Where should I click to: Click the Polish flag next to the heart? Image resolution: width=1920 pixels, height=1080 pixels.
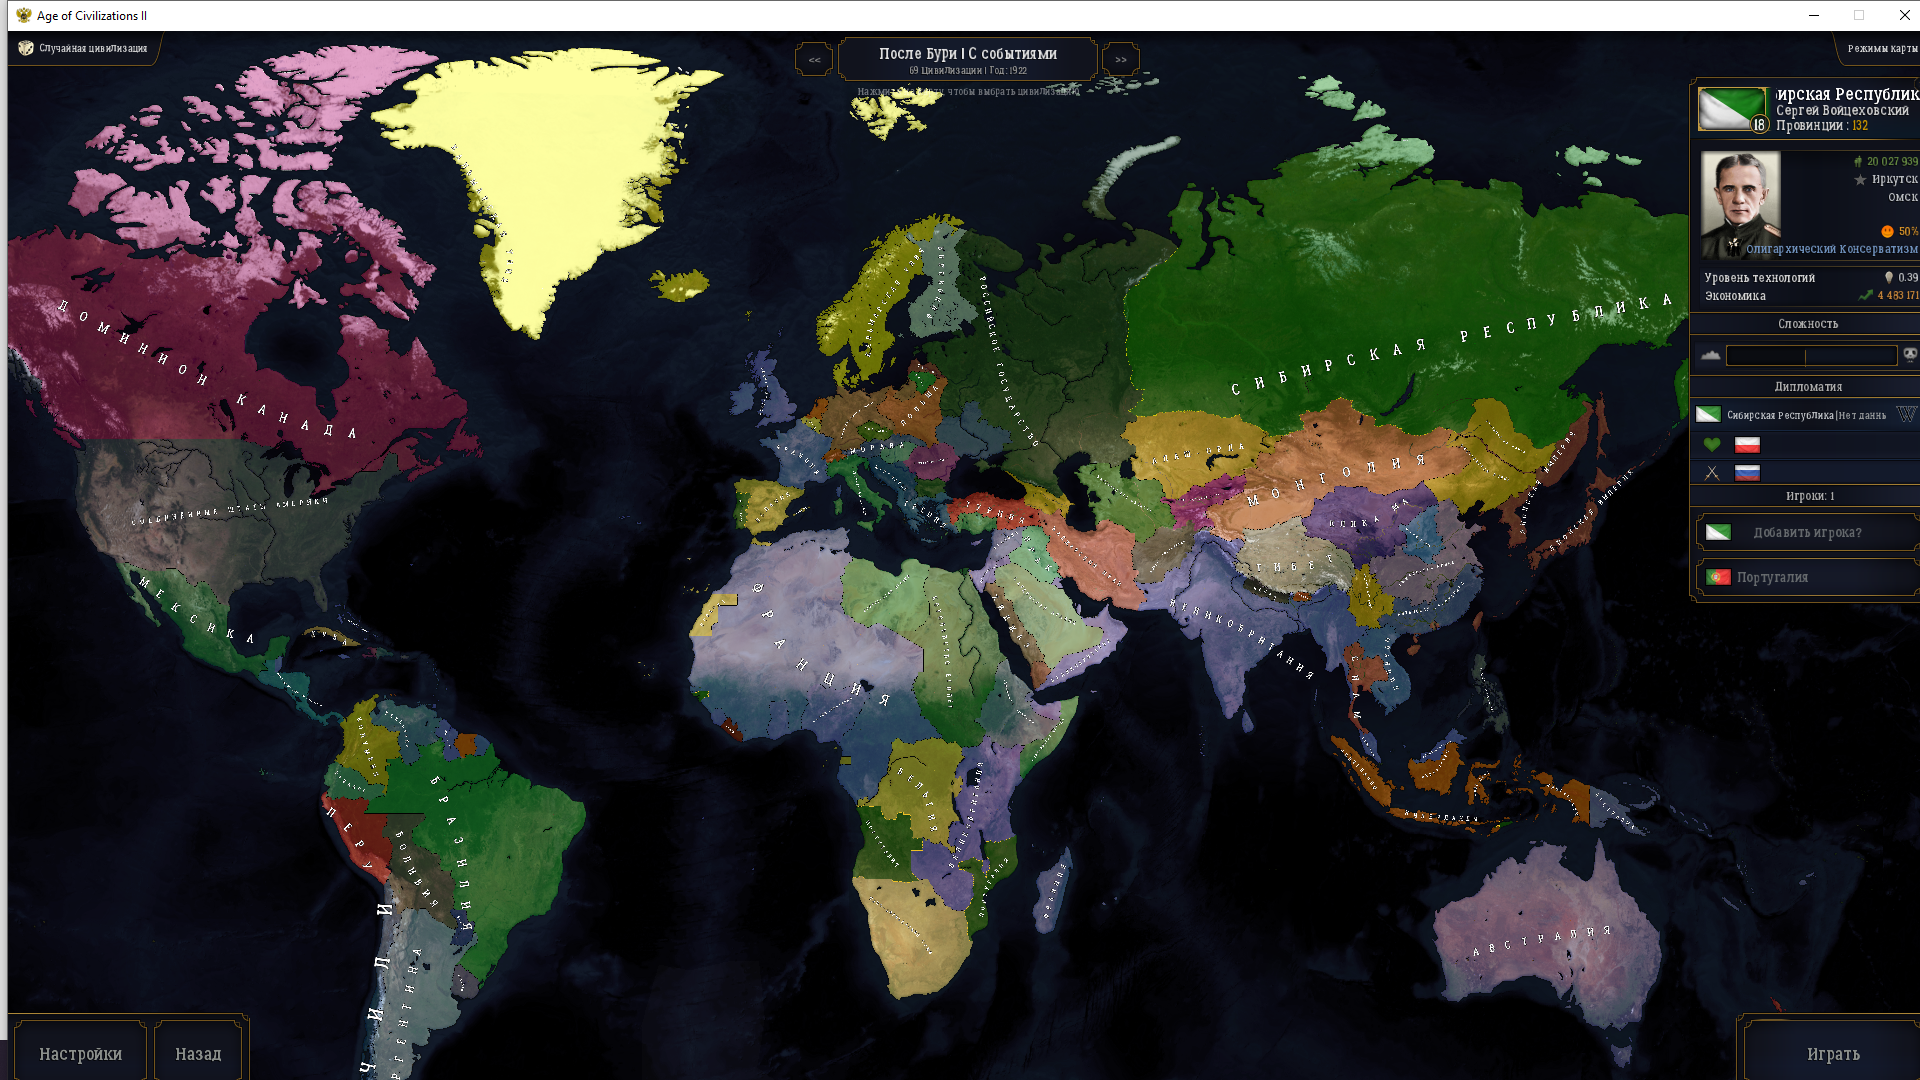pos(1747,445)
